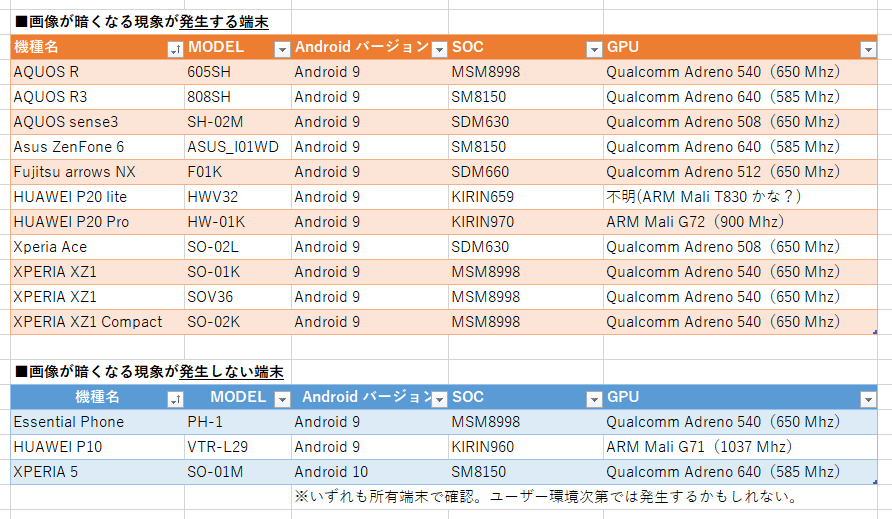Select the Xperia Ace cell
The image size is (892, 519).
tap(97, 248)
